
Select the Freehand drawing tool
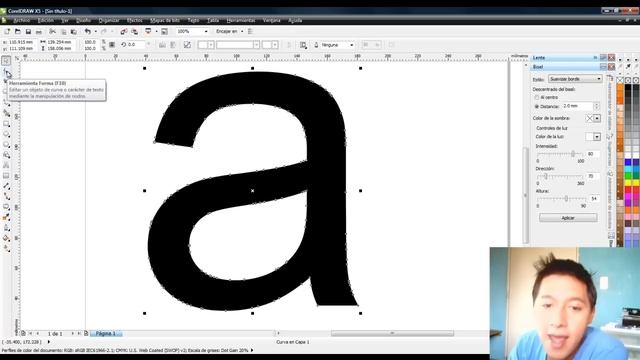click(6, 103)
